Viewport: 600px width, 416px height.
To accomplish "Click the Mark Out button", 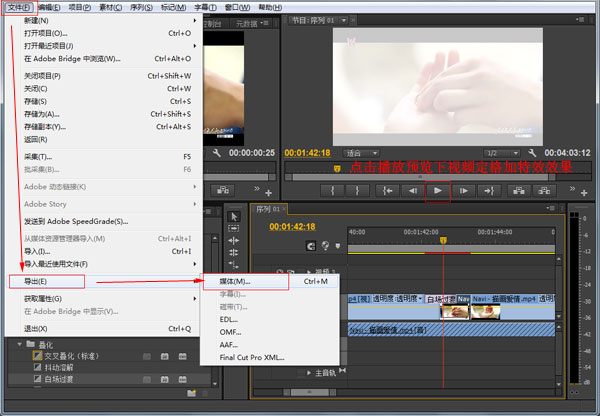I will (357, 191).
